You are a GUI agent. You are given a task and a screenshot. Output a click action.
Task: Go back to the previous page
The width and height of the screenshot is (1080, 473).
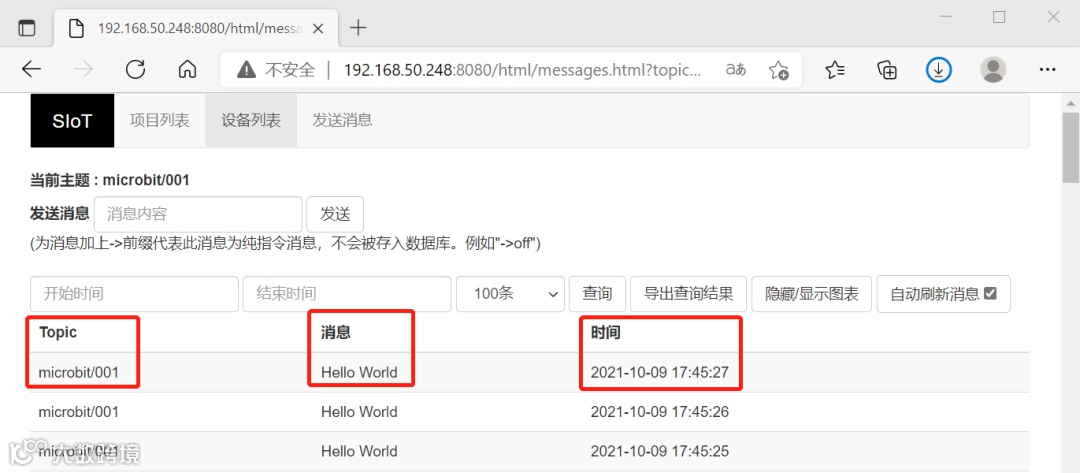32,70
